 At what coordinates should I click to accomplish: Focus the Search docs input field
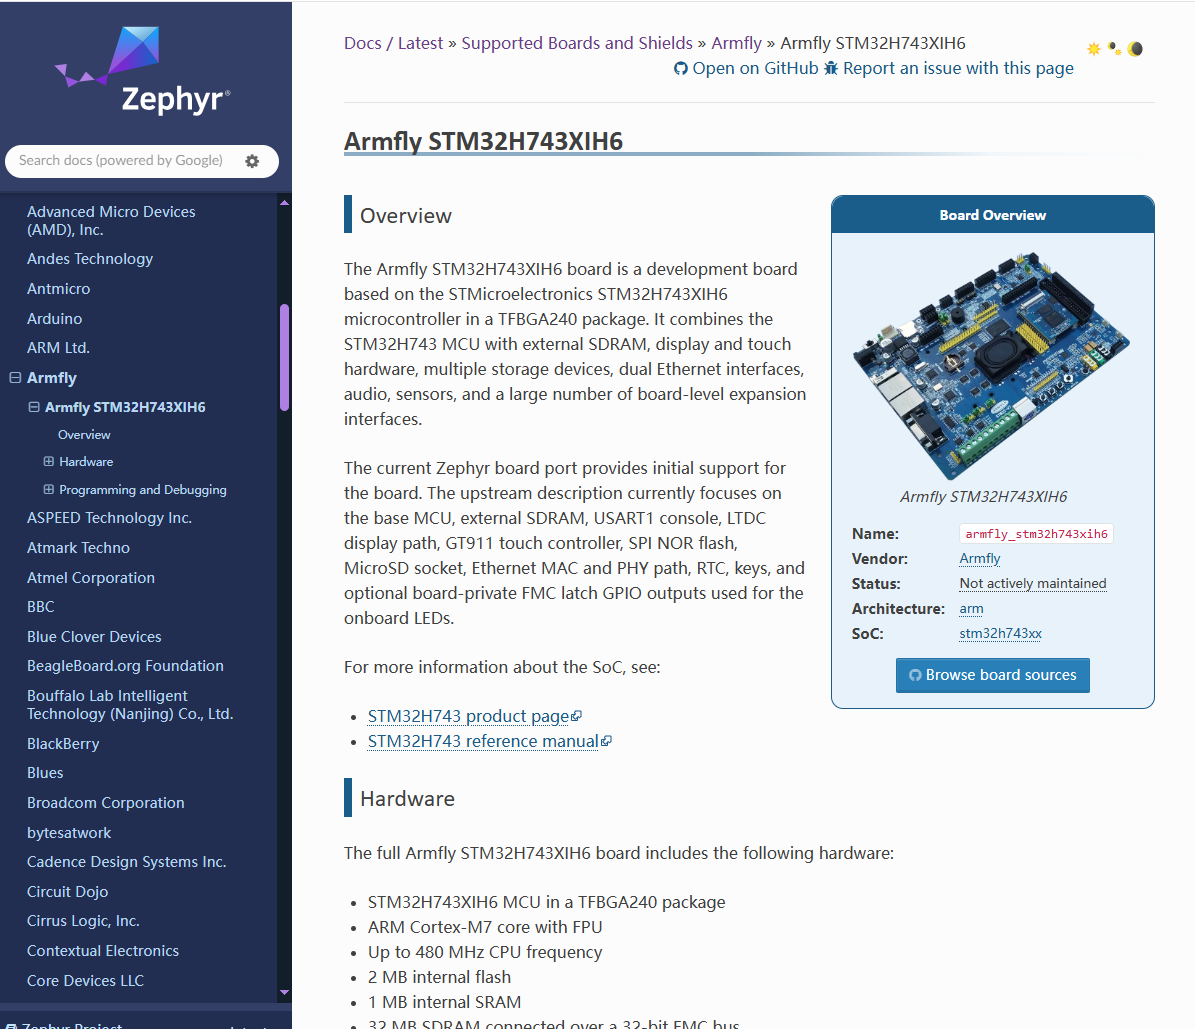(122, 161)
